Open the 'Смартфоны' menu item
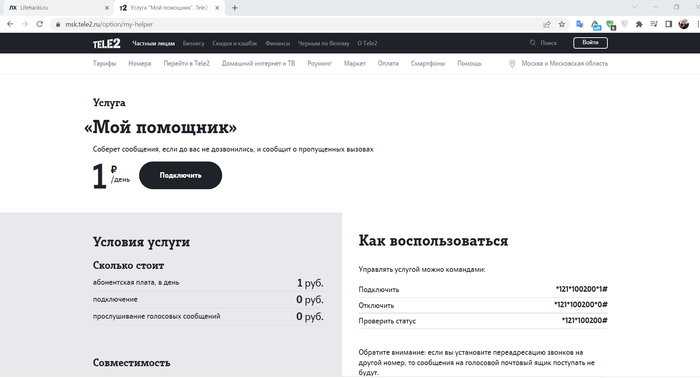 (x=428, y=63)
